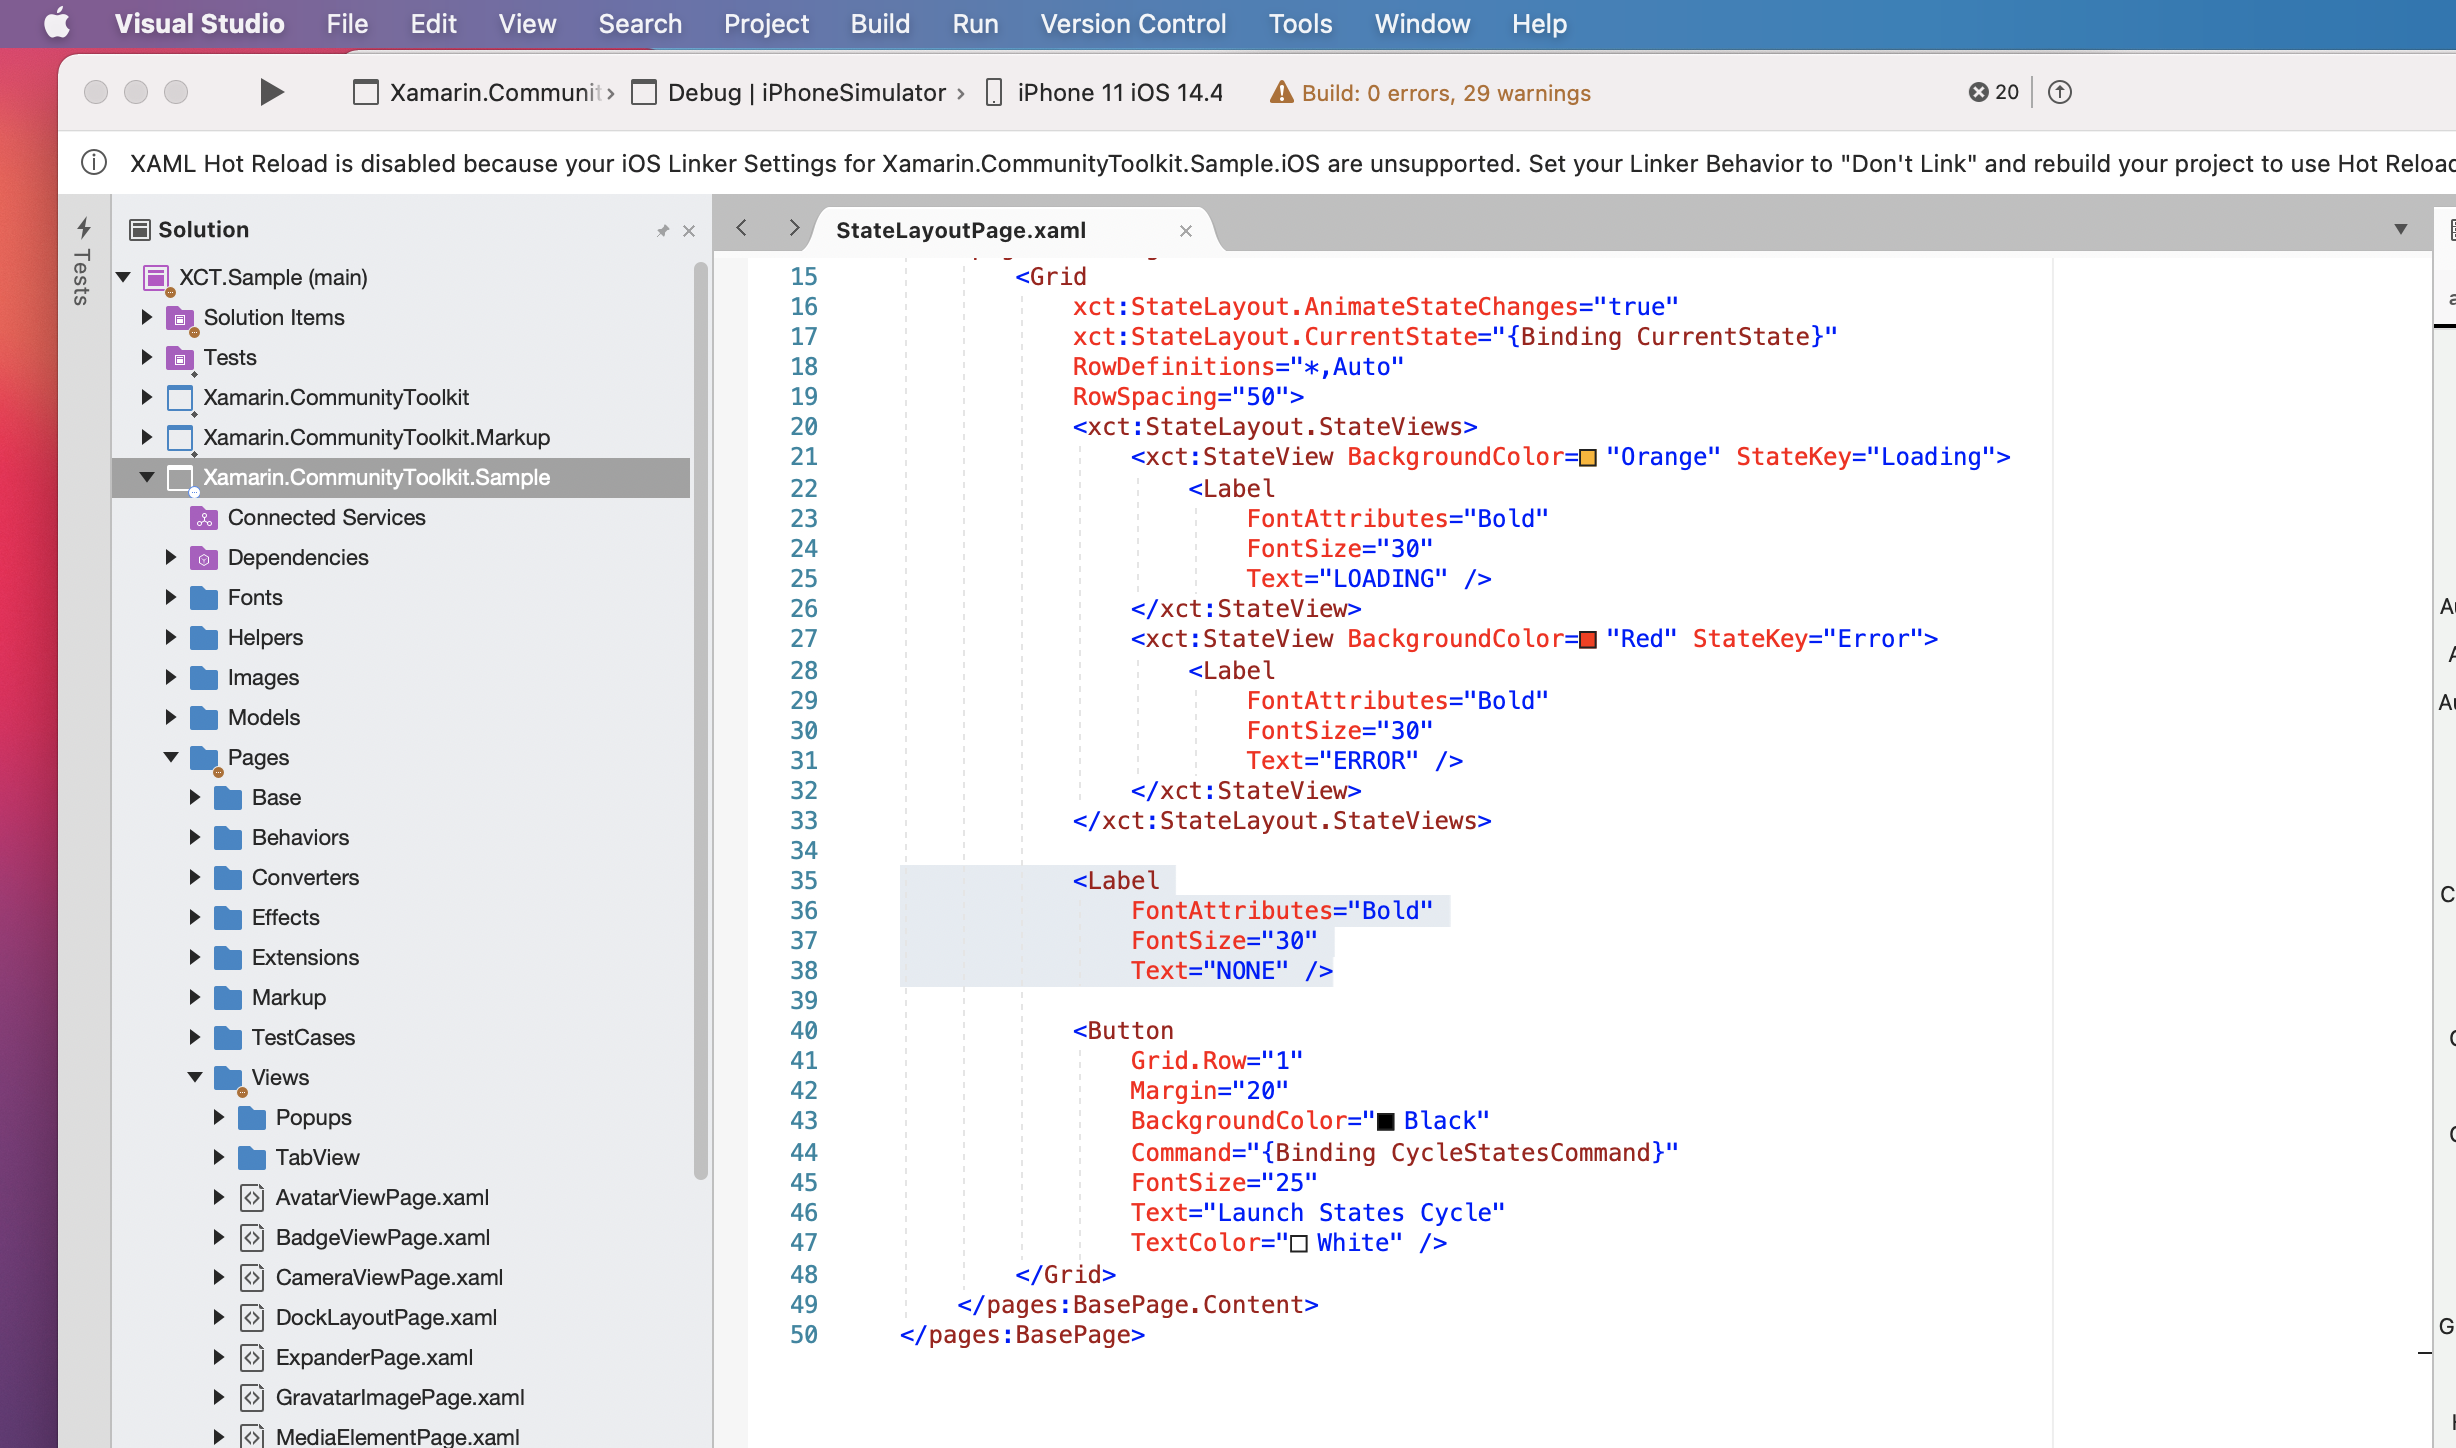Open the document tab list dropdown arrow
The height and width of the screenshot is (1448, 2456).
2400,229
